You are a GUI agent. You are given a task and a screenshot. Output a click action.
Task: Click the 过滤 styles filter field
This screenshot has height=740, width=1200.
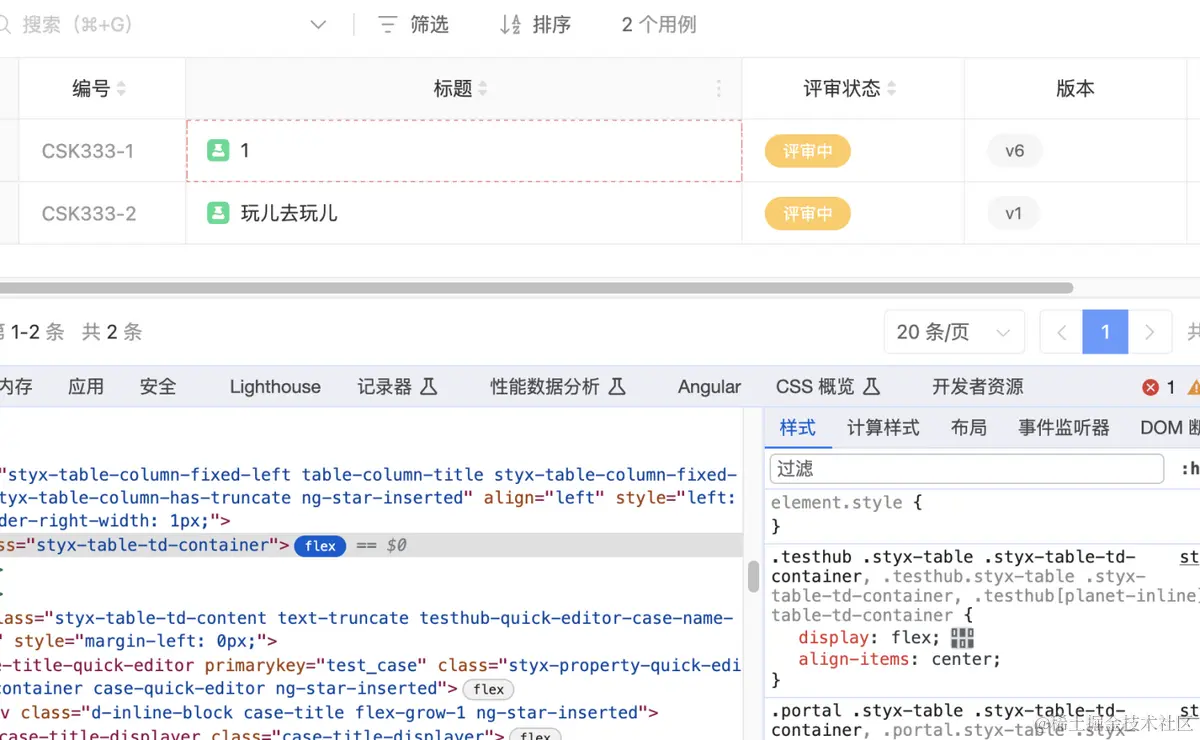click(967, 469)
